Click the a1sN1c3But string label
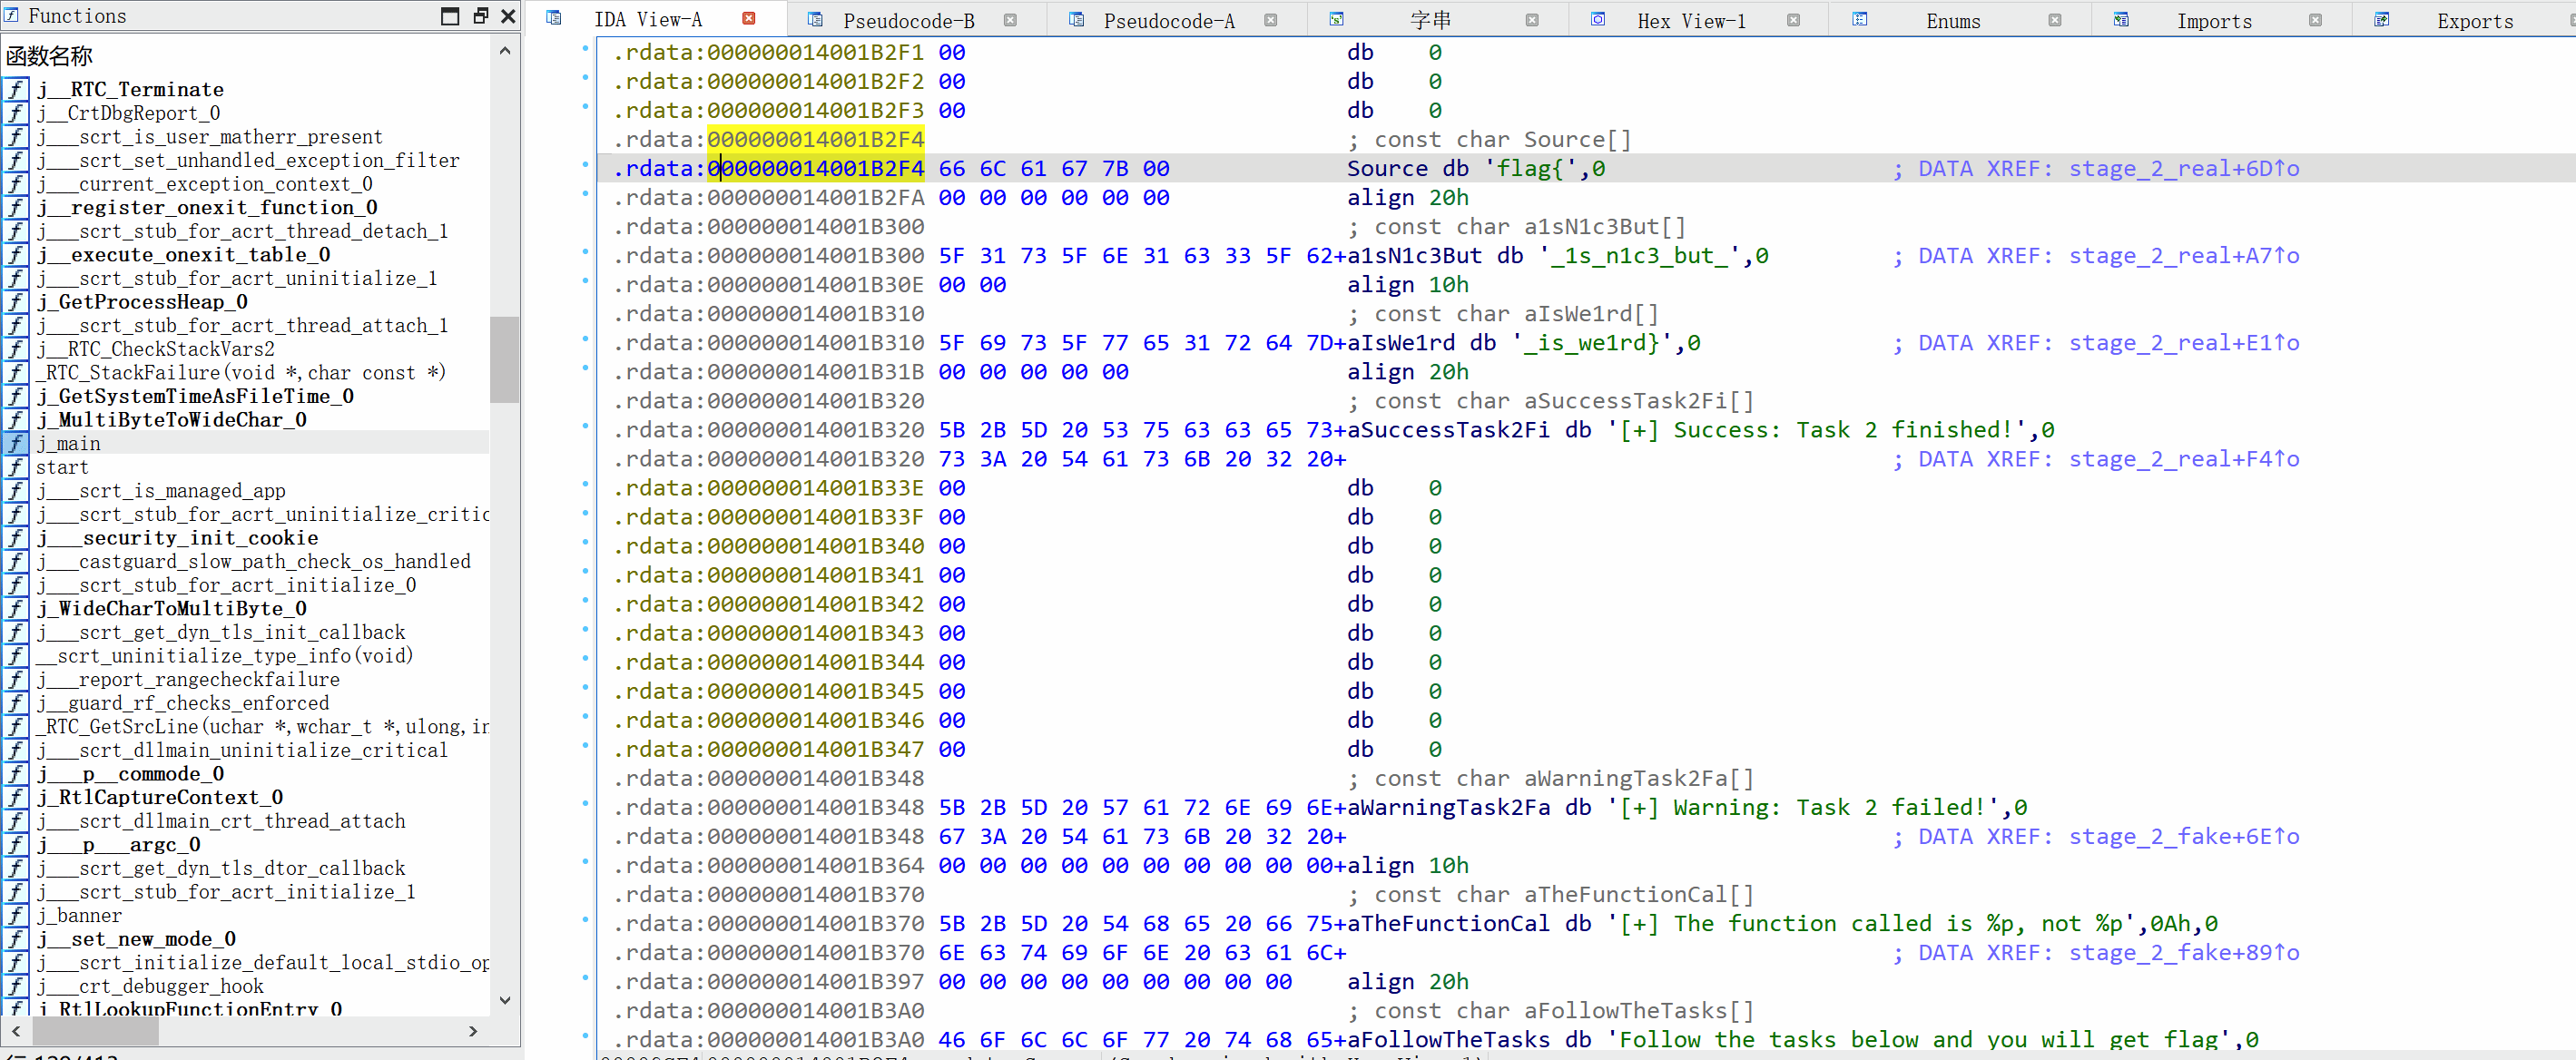Image resolution: width=2576 pixels, height=1060 pixels. point(1414,255)
